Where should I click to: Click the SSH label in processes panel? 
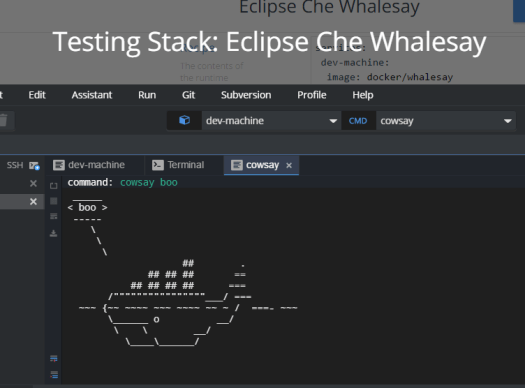tap(15, 165)
